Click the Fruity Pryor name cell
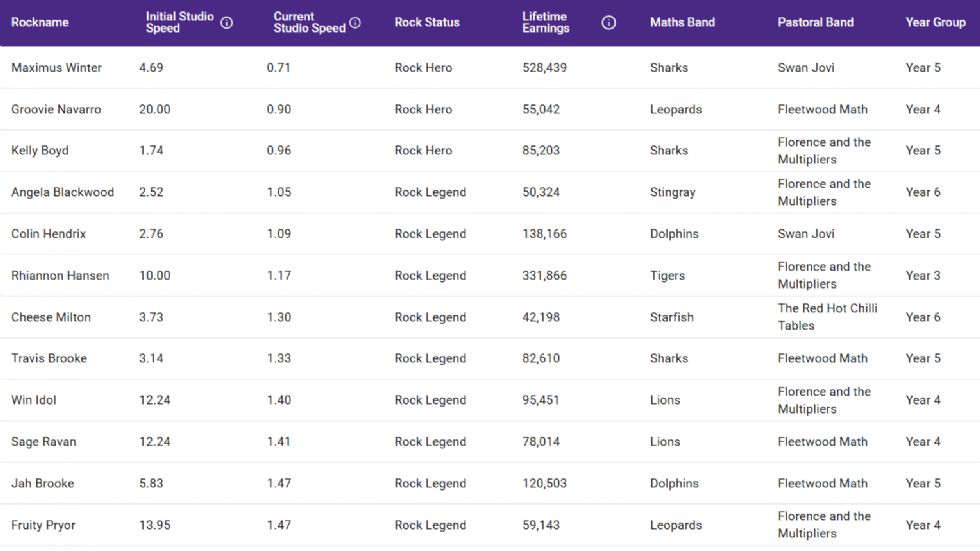This screenshot has height=551, width=980. point(43,525)
